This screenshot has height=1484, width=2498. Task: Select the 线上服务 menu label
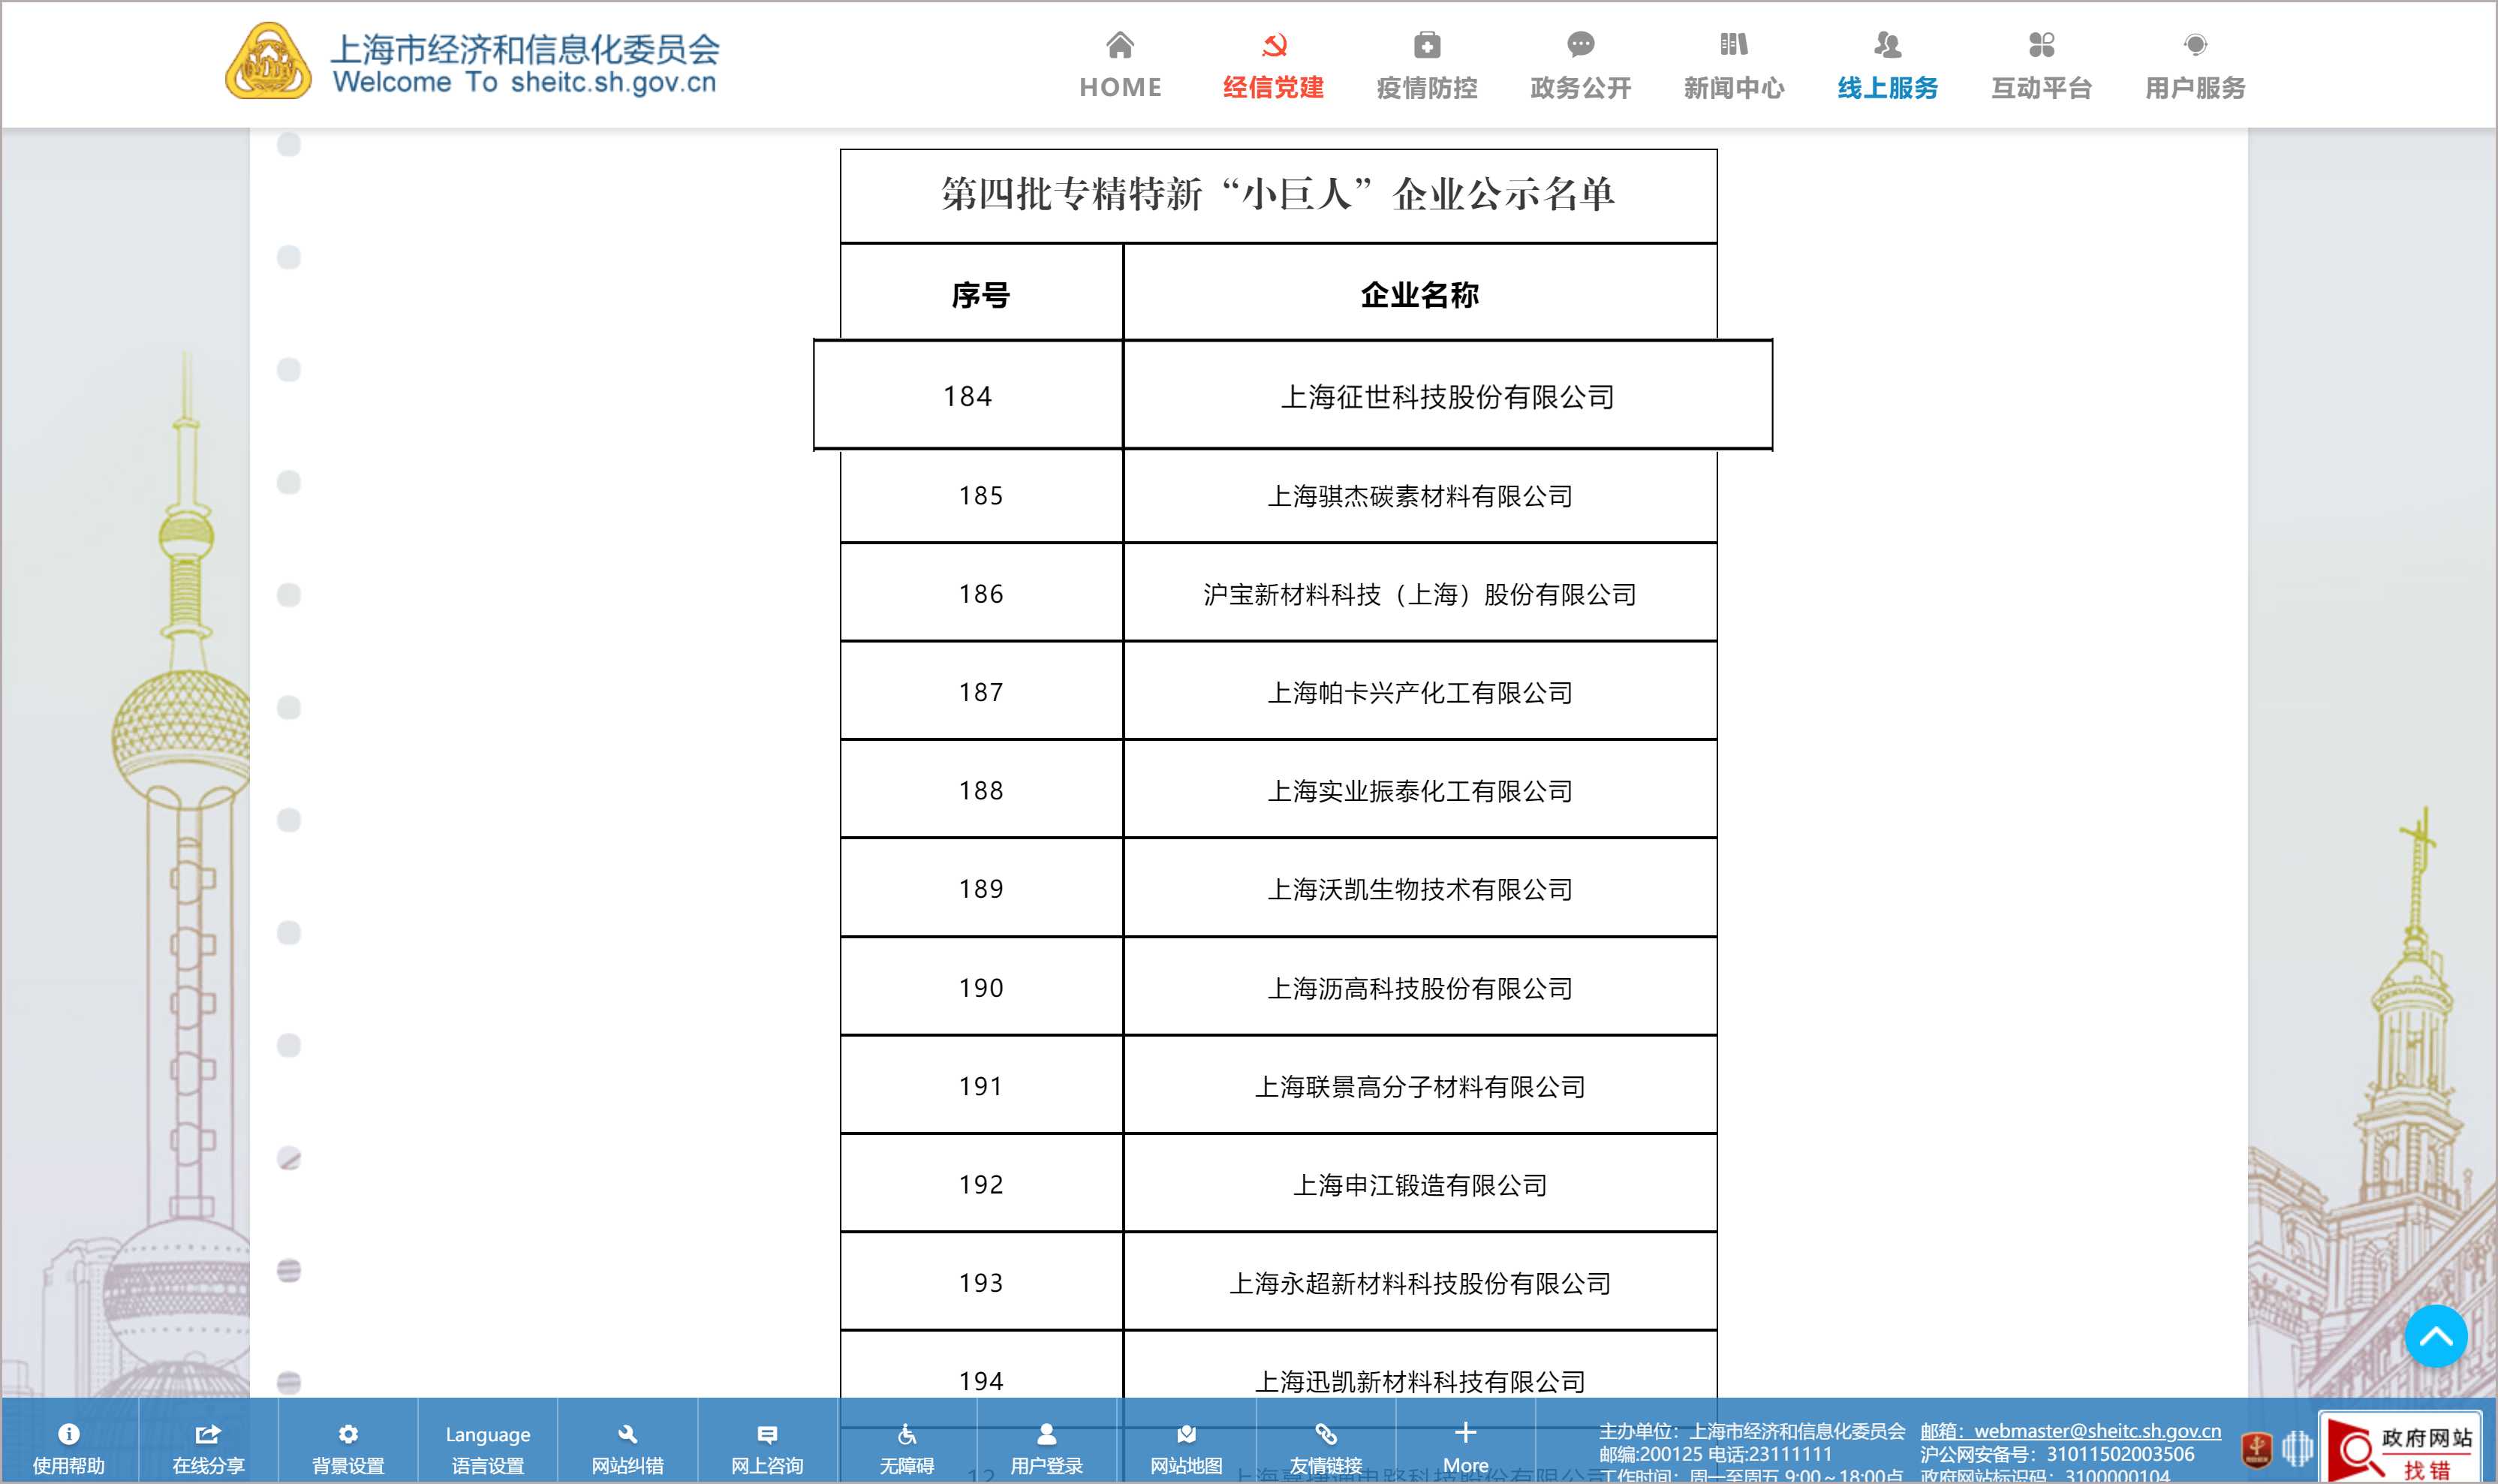1887,88
